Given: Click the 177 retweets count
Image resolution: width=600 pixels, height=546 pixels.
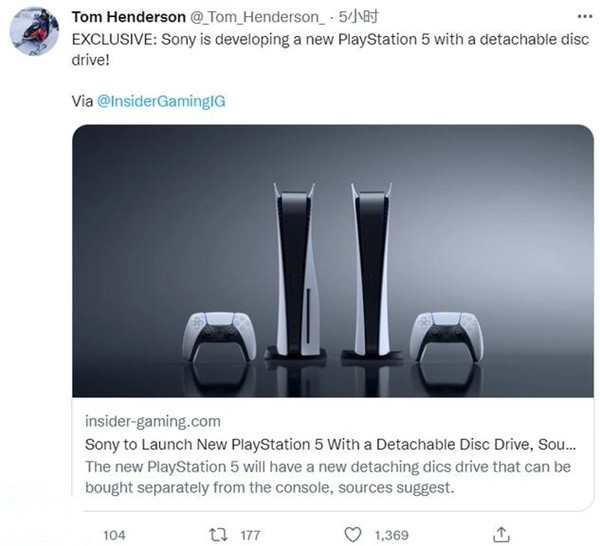Looking at the screenshot, I should [249, 535].
